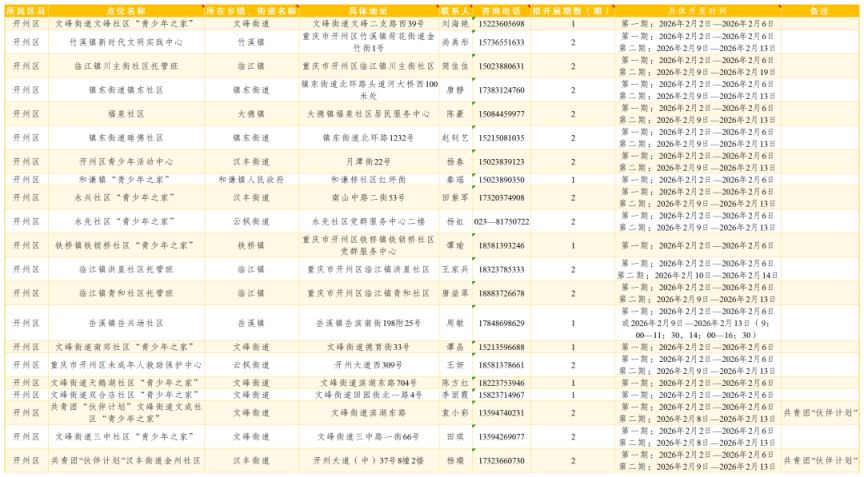The height and width of the screenshot is (477, 864).
Task: Click the 备注 header cell
Action: 819,11
